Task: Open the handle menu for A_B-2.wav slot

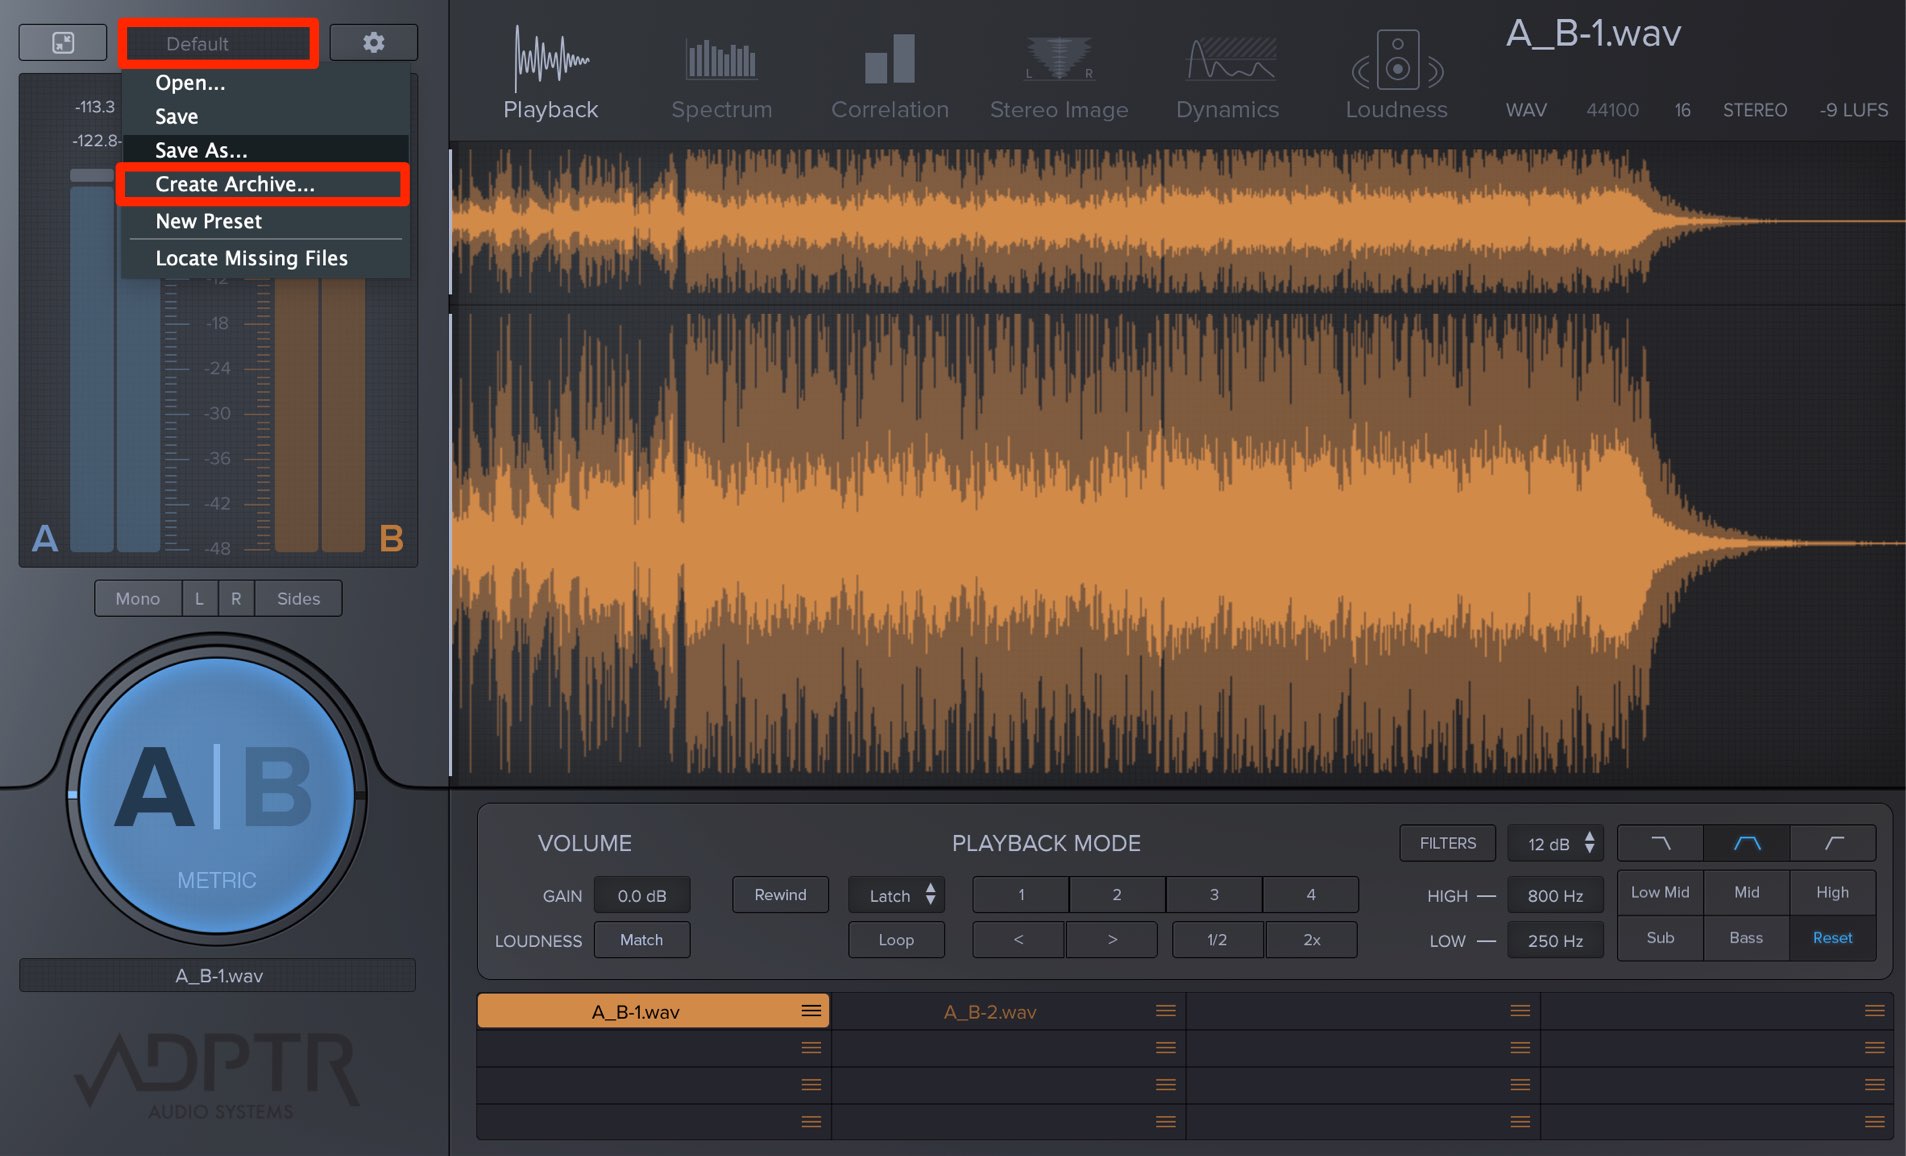Action: click(x=1165, y=1011)
